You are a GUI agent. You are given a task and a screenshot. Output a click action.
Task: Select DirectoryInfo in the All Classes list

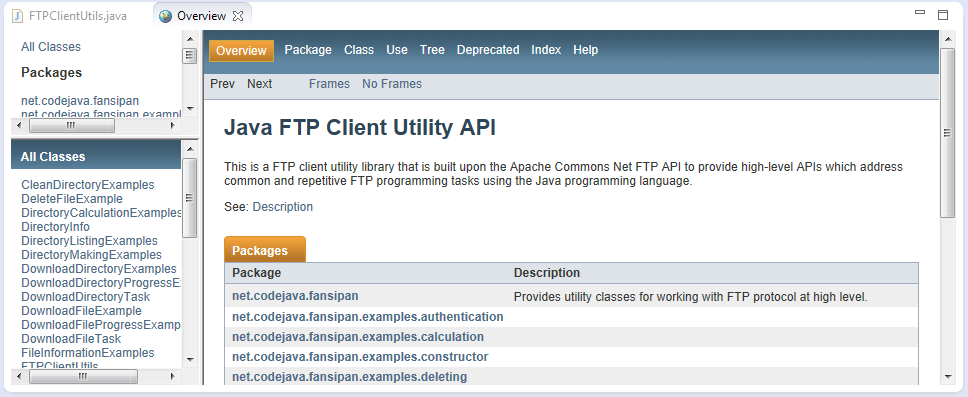point(56,227)
